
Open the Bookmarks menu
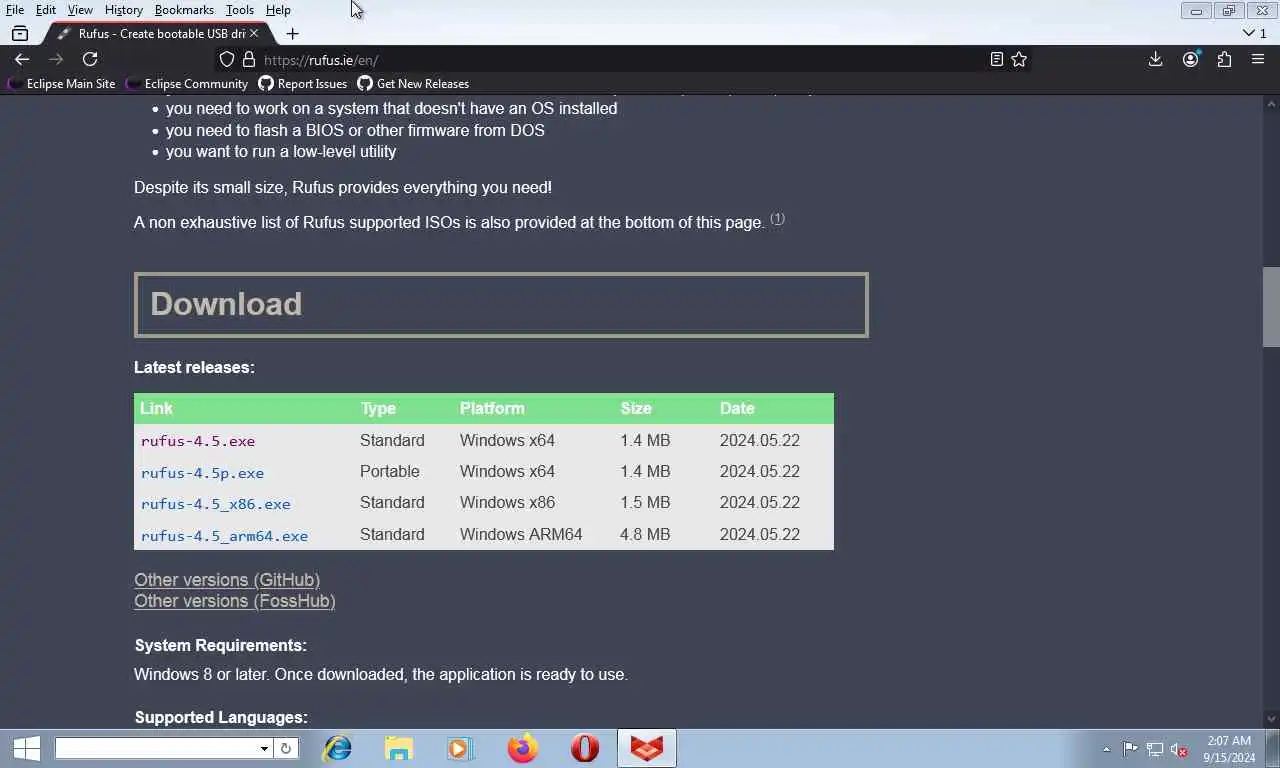(x=184, y=10)
